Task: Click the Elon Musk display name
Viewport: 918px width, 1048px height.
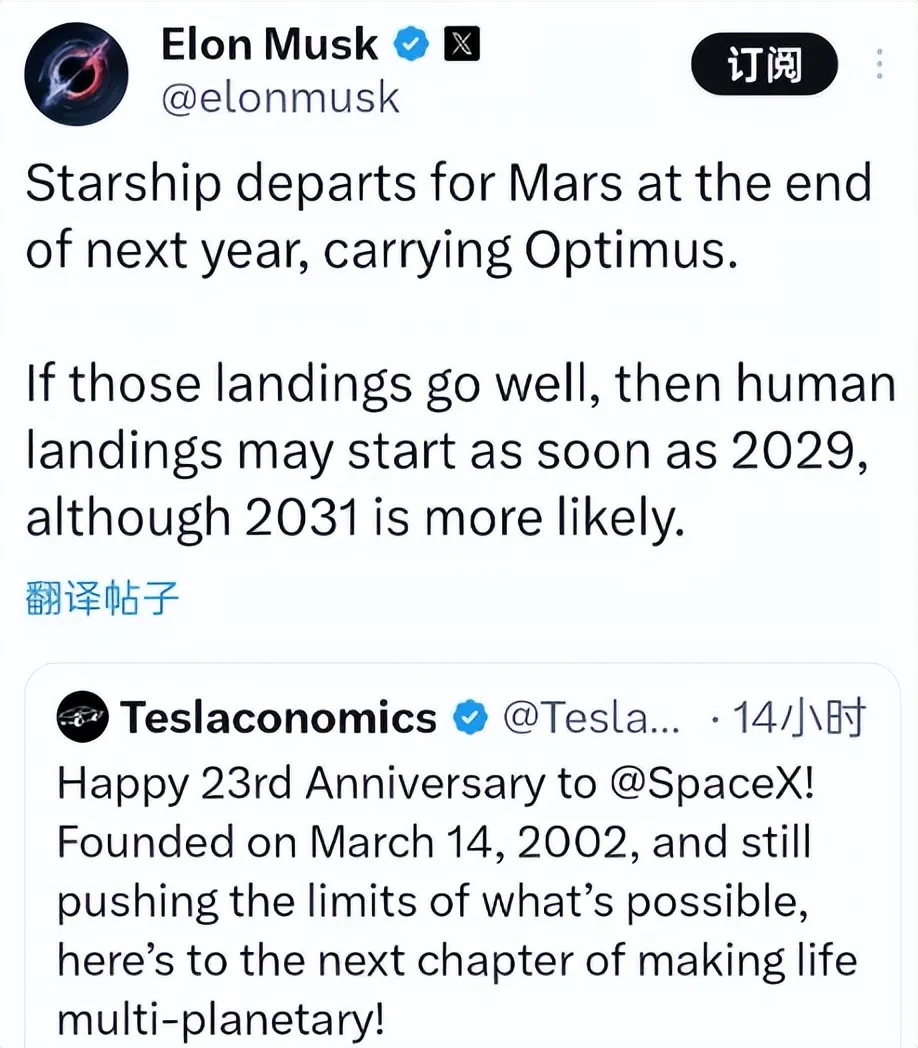Action: click(x=269, y=44)
